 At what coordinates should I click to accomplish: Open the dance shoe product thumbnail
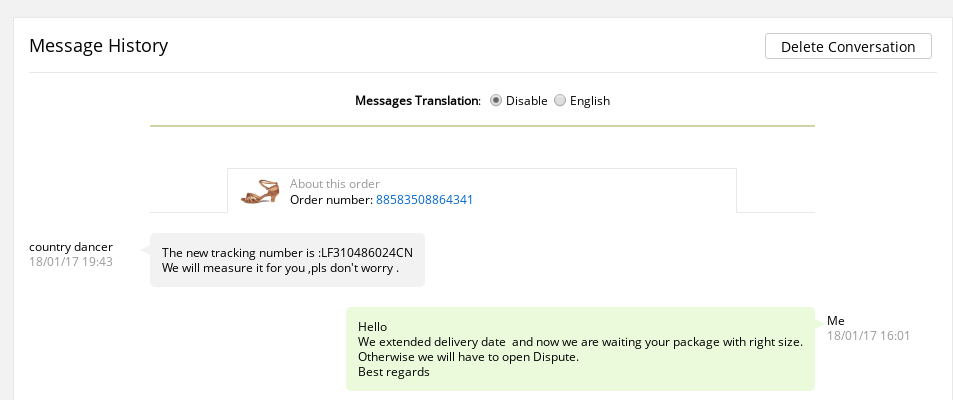261,191
